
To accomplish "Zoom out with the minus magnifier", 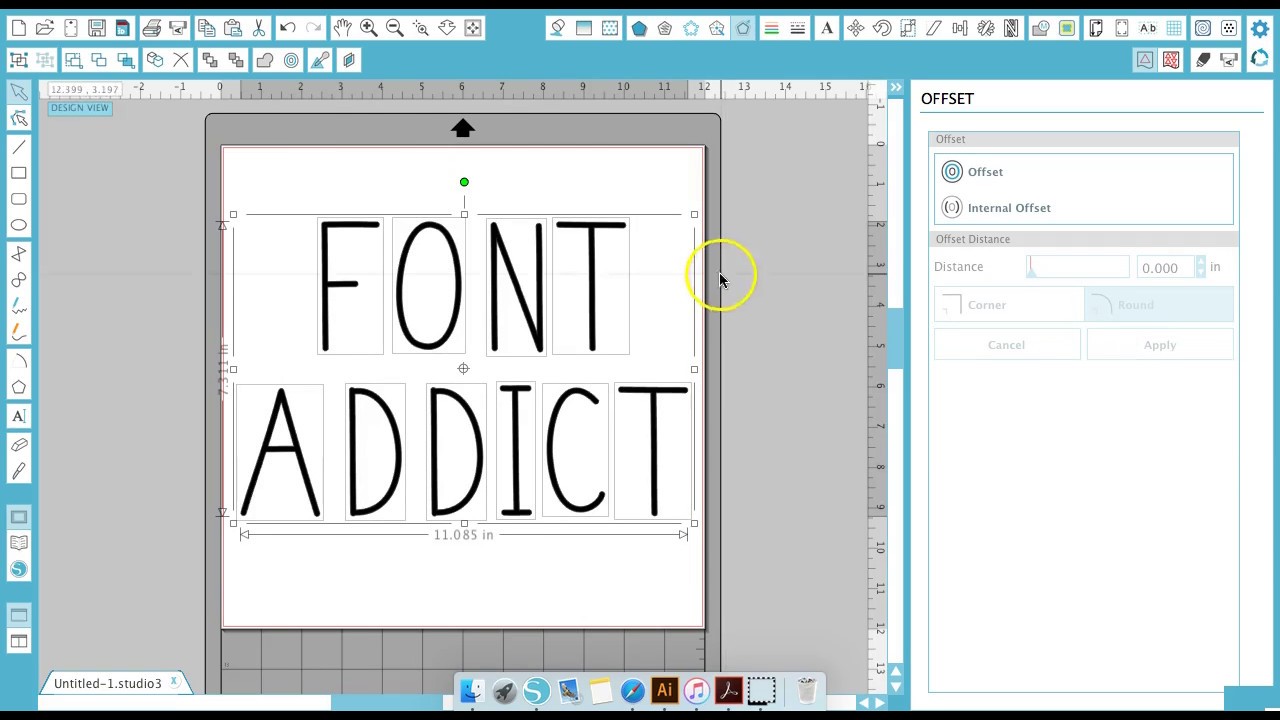I will tap(395, 28).
